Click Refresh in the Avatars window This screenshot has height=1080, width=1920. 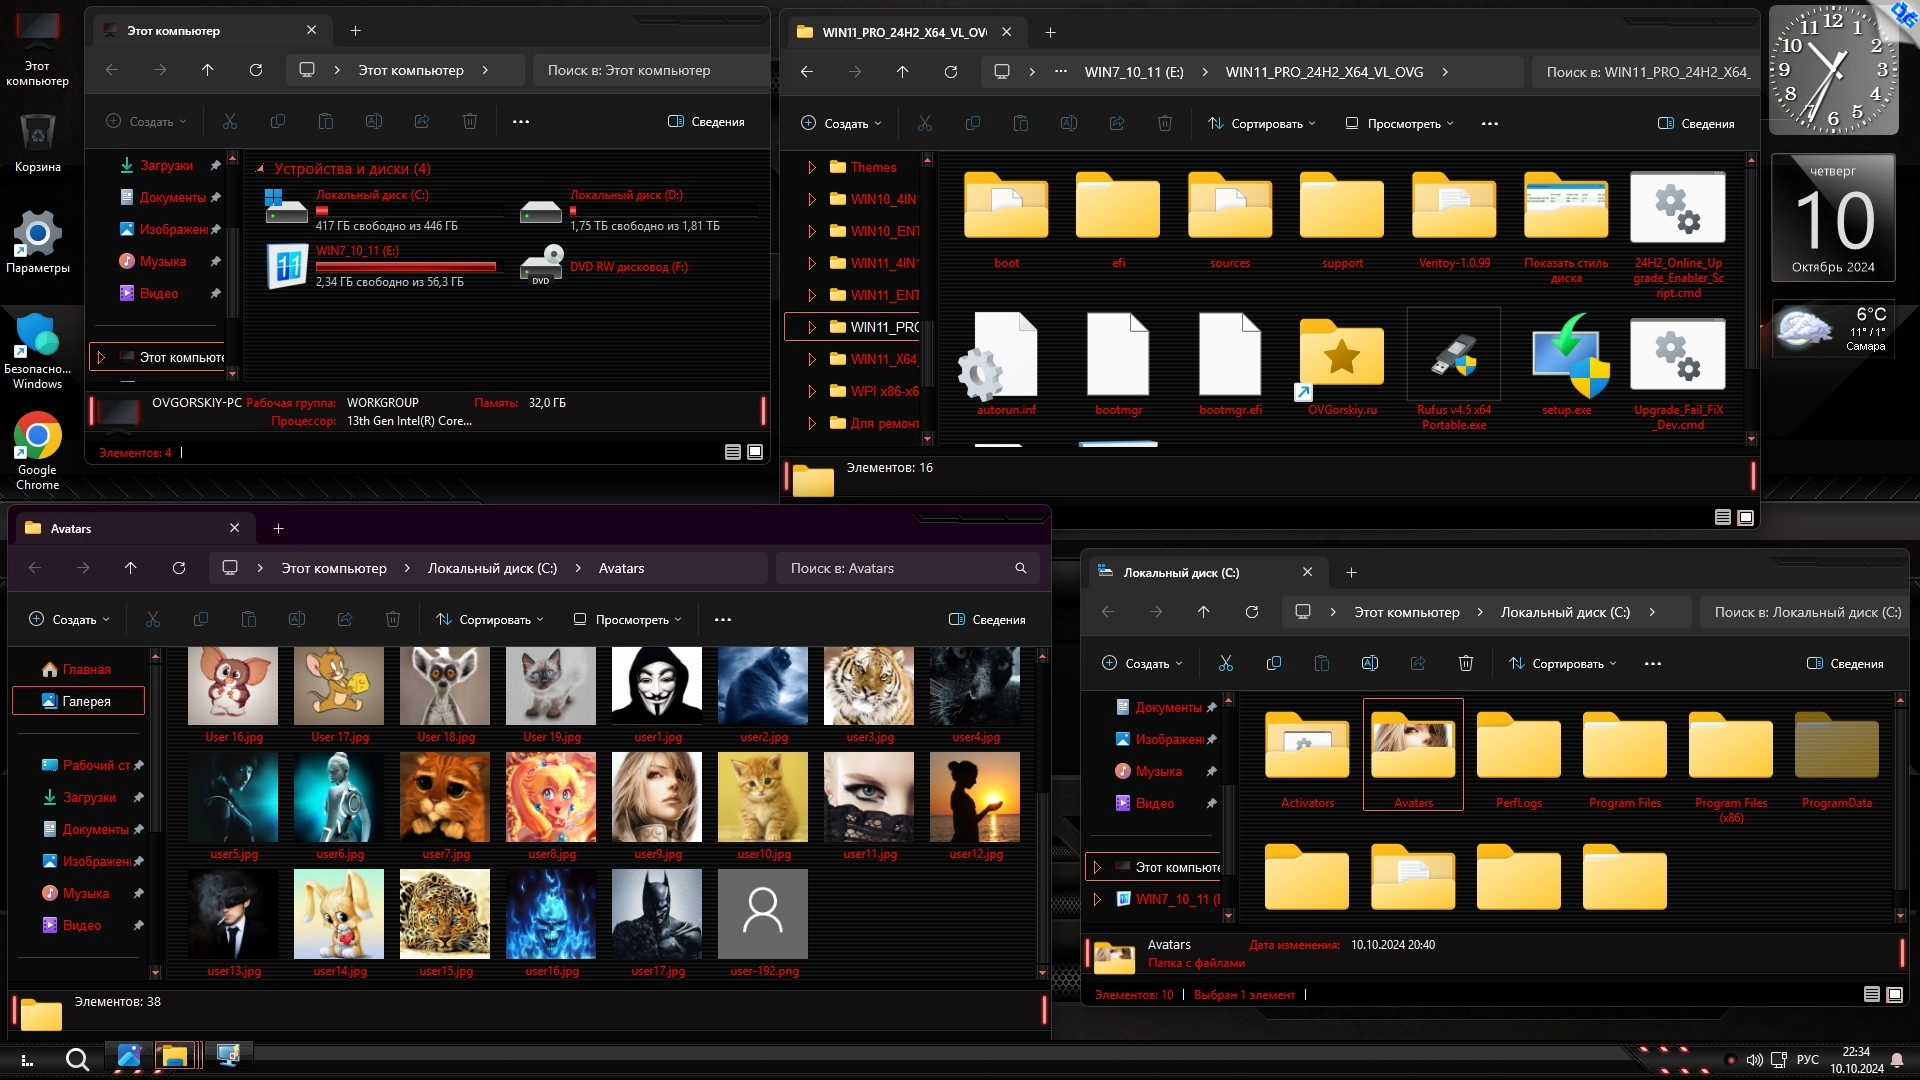tap(179, 568)
